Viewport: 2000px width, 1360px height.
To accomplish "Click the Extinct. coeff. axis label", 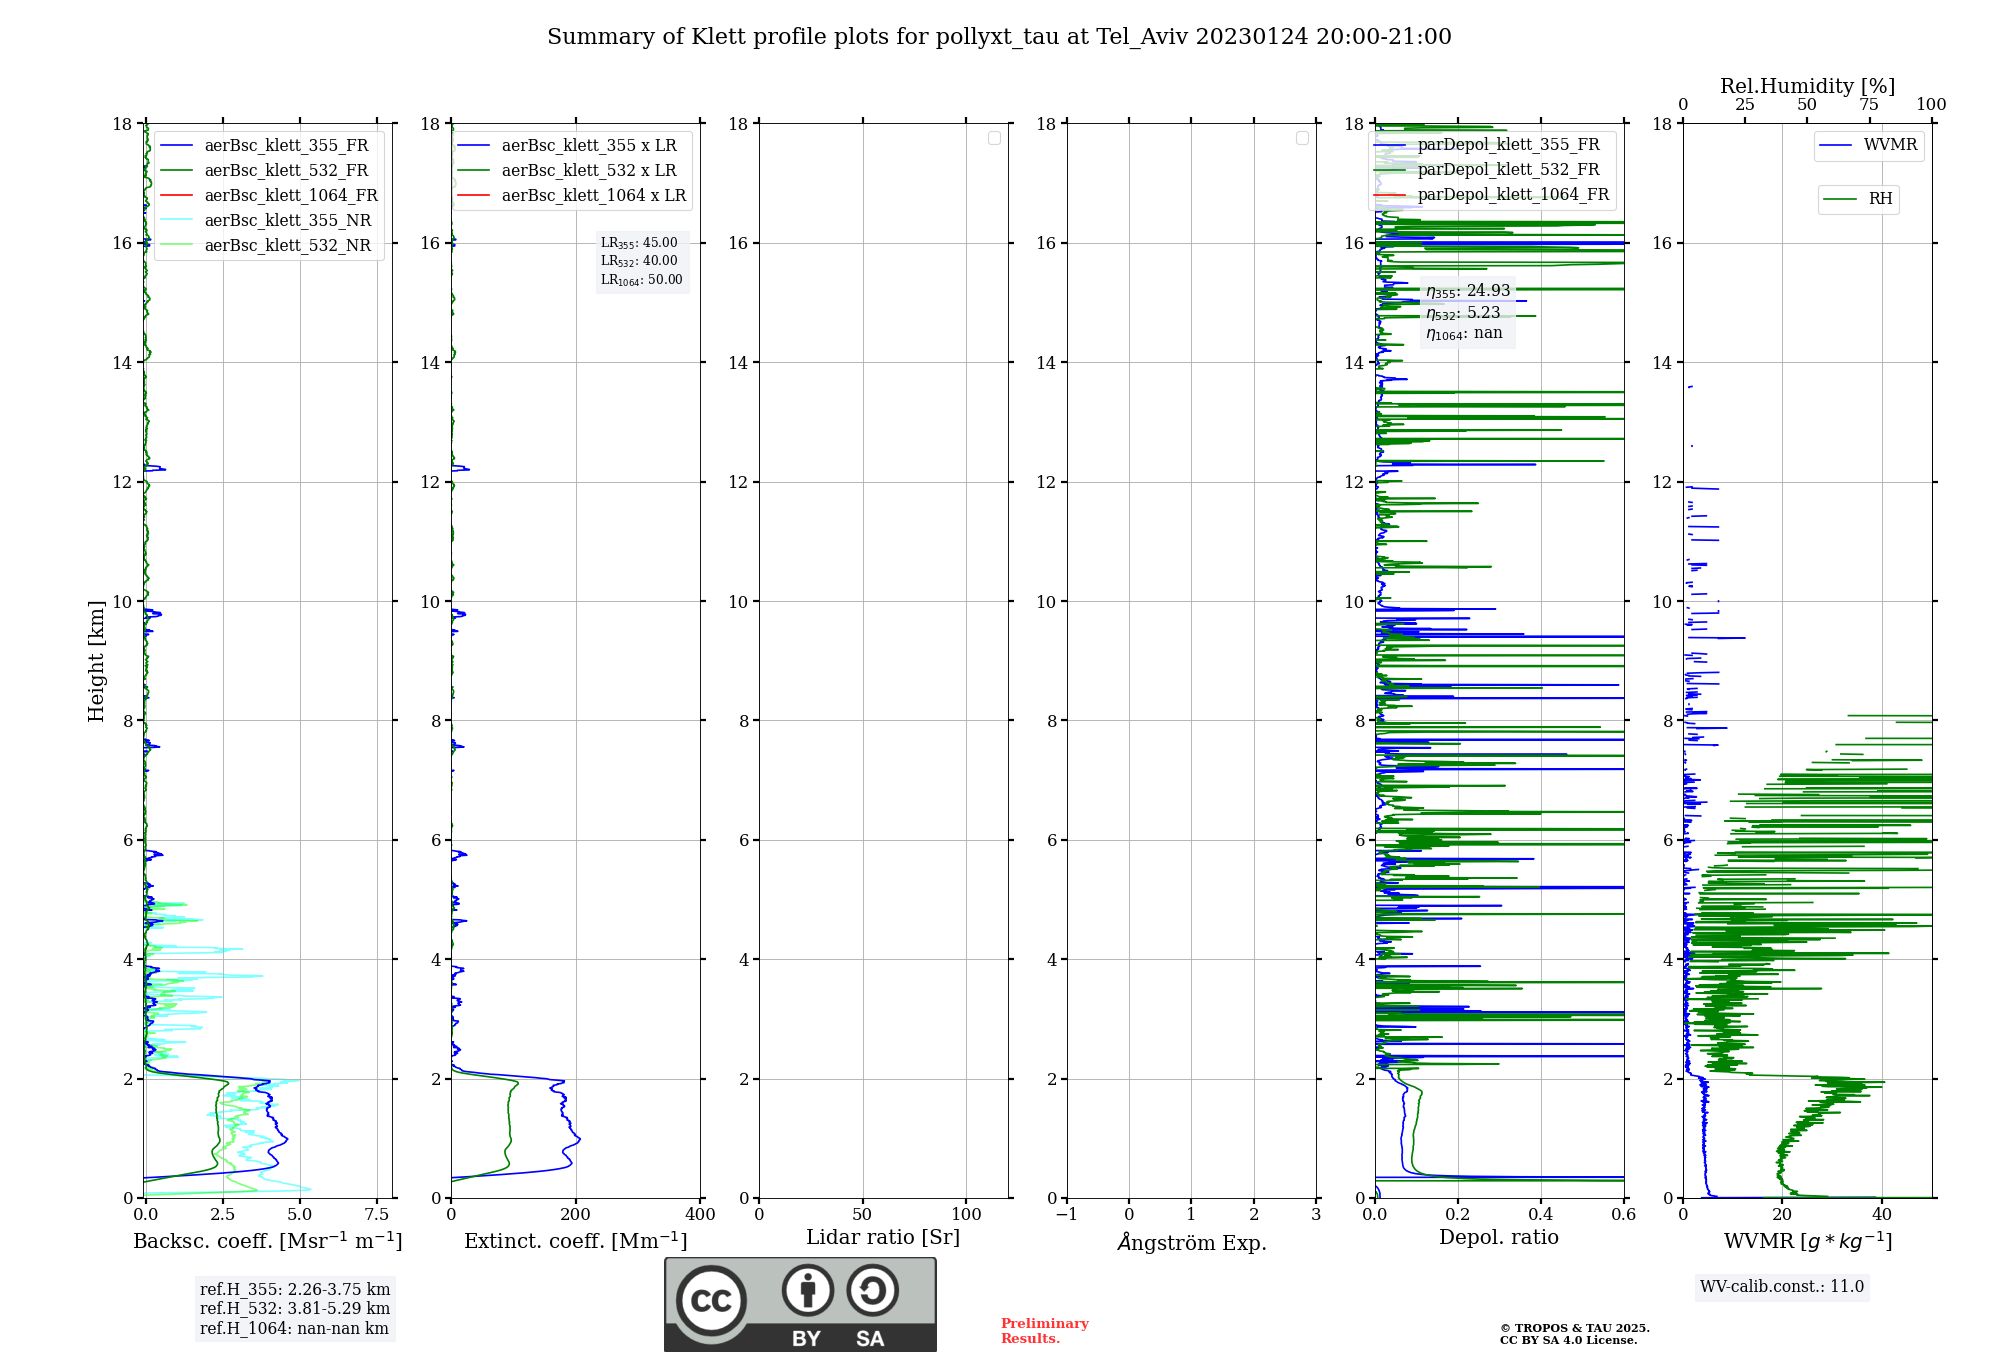I will (x=576, y=1241).
